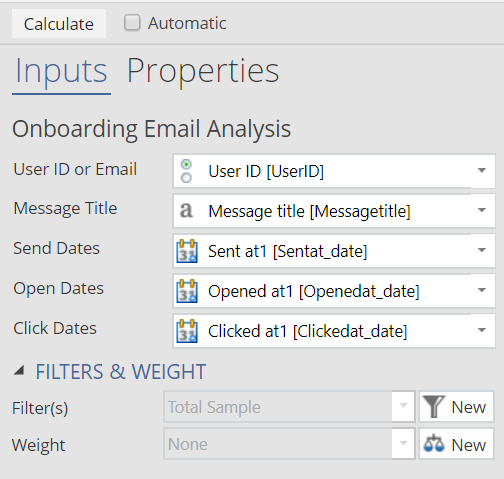
Task: Click the calendar icon next to Sent at1
Action: tap(187, 251)
